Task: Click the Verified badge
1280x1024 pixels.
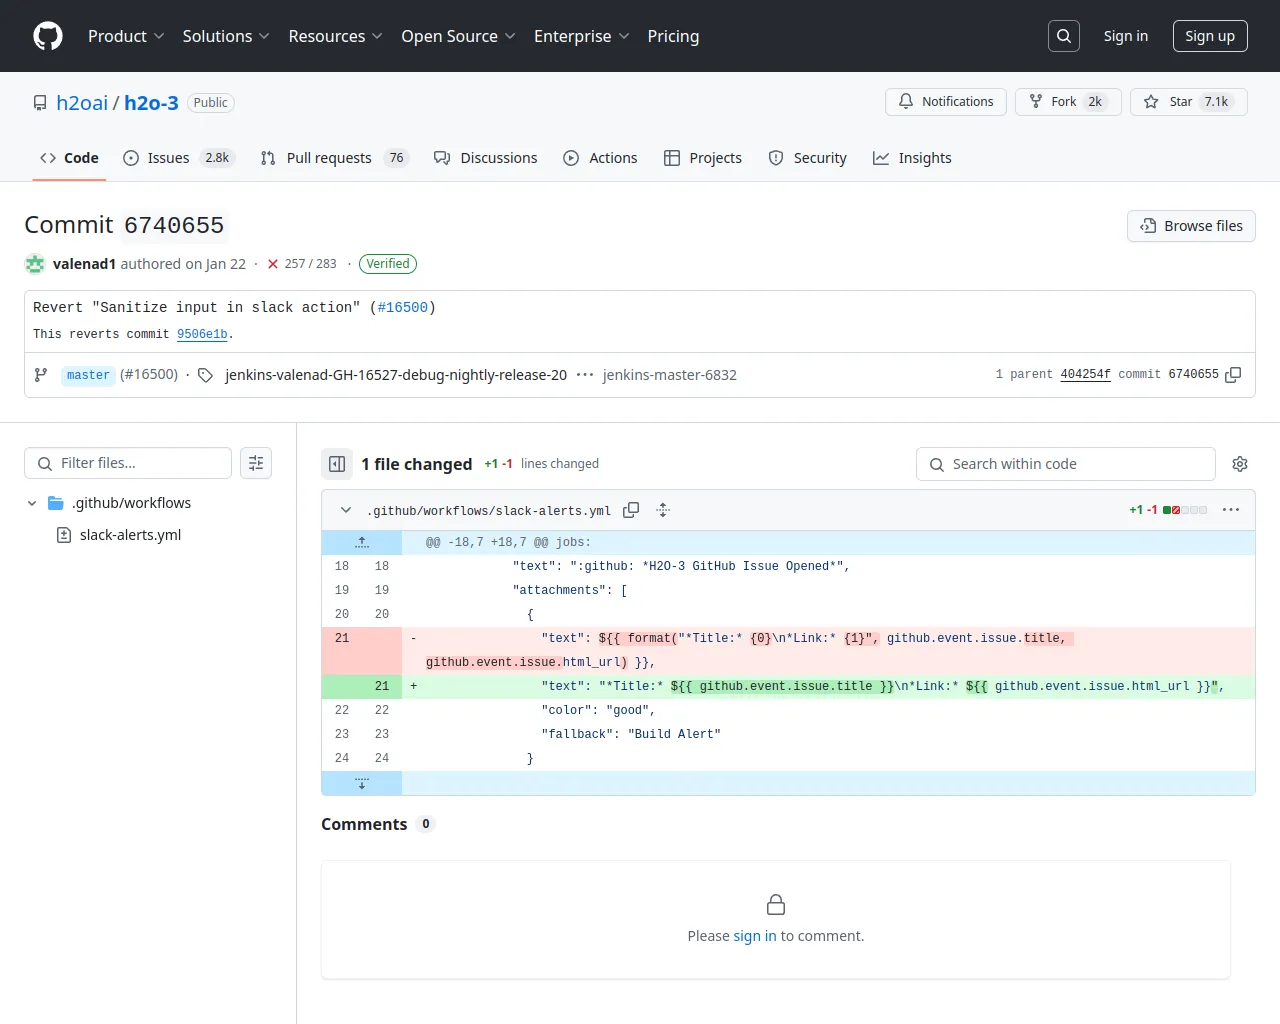Action: [x=388, y=264]
